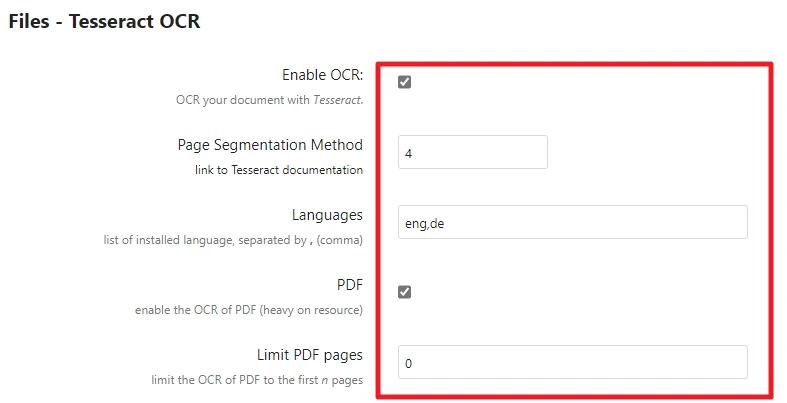The height and width of the screenshot is (403, 787).
Task: Open the link to Tesseract documentation
Action: coord(278,170)
